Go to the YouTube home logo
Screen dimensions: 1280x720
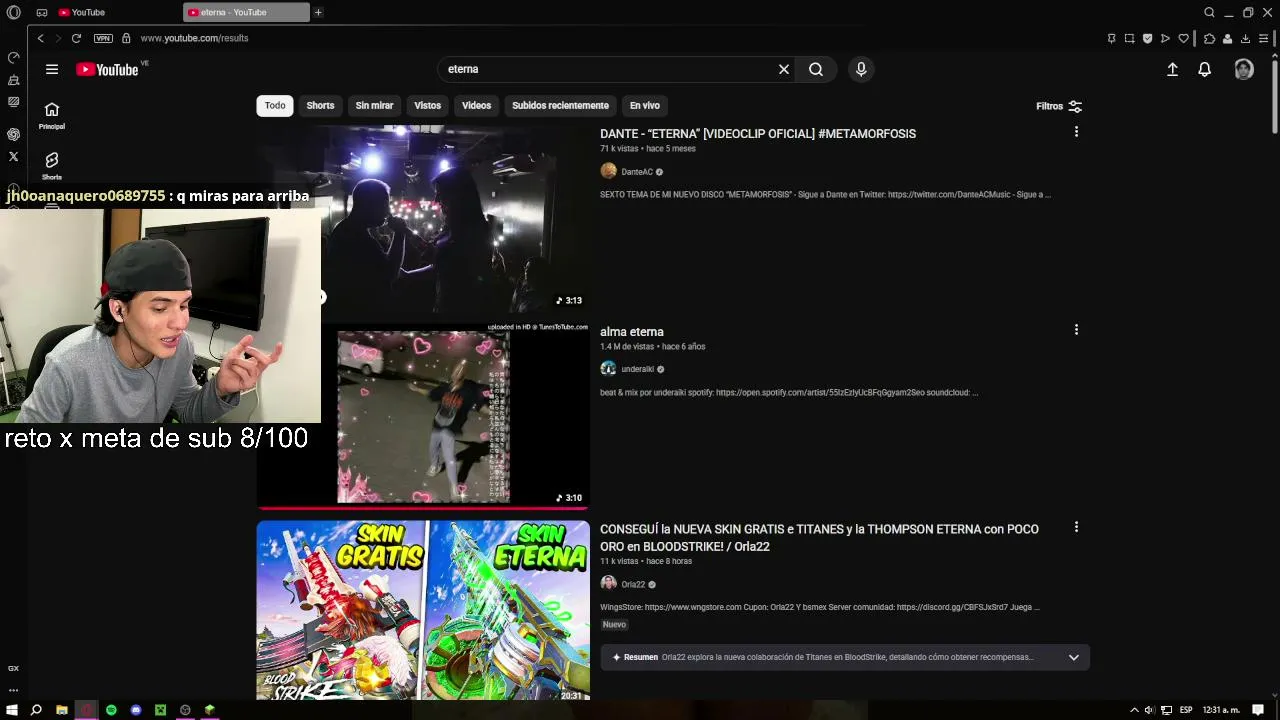[x=109, y=69]
